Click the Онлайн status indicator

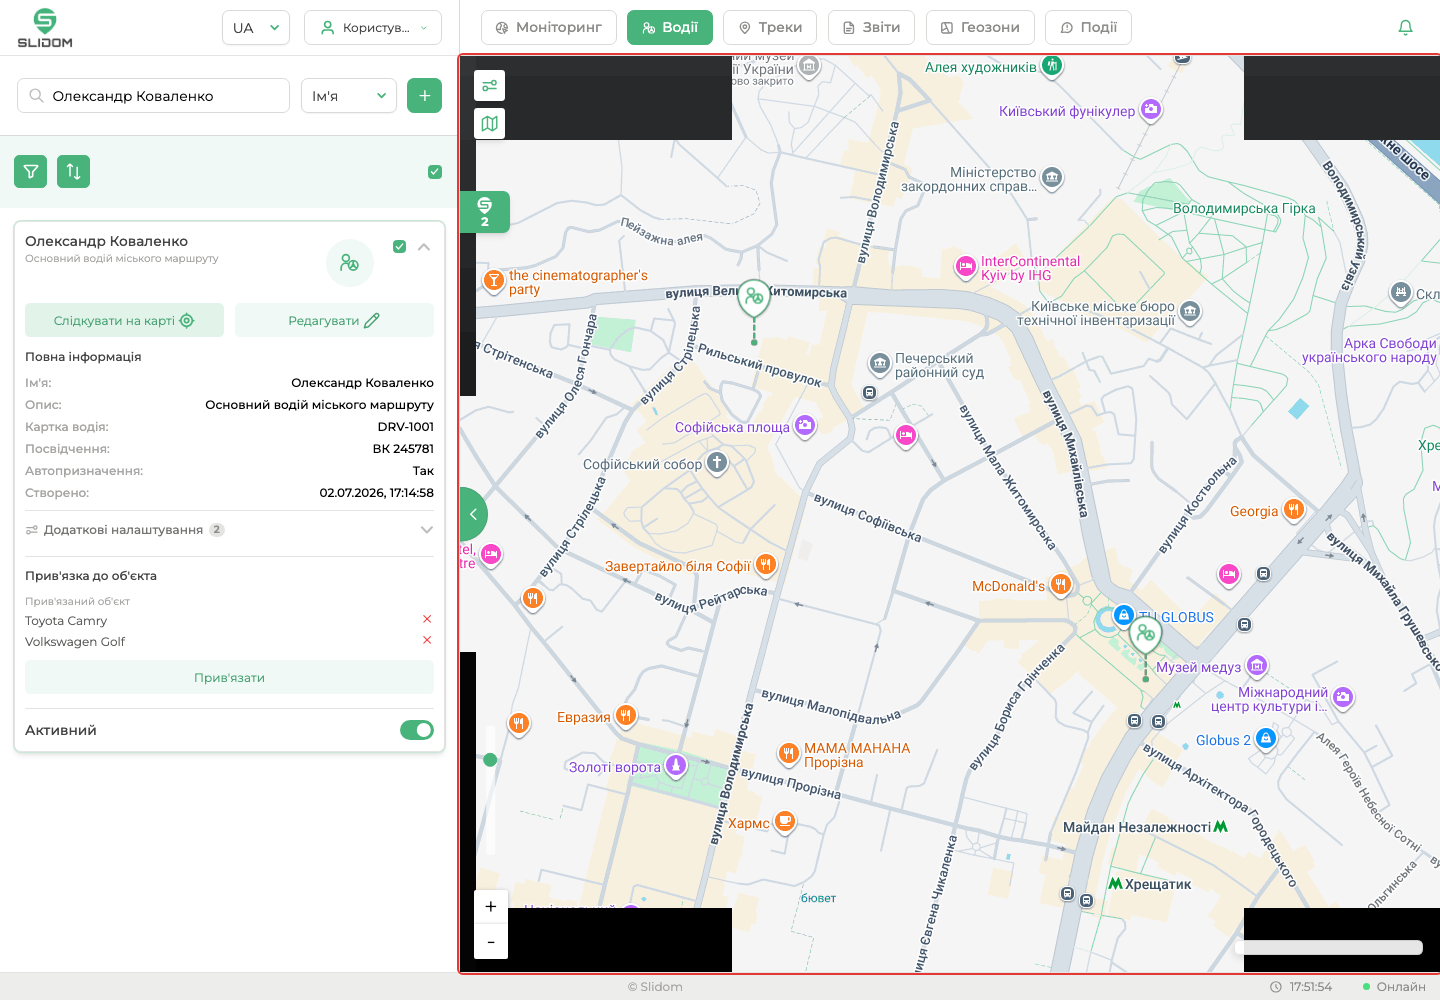[1394, 987]
